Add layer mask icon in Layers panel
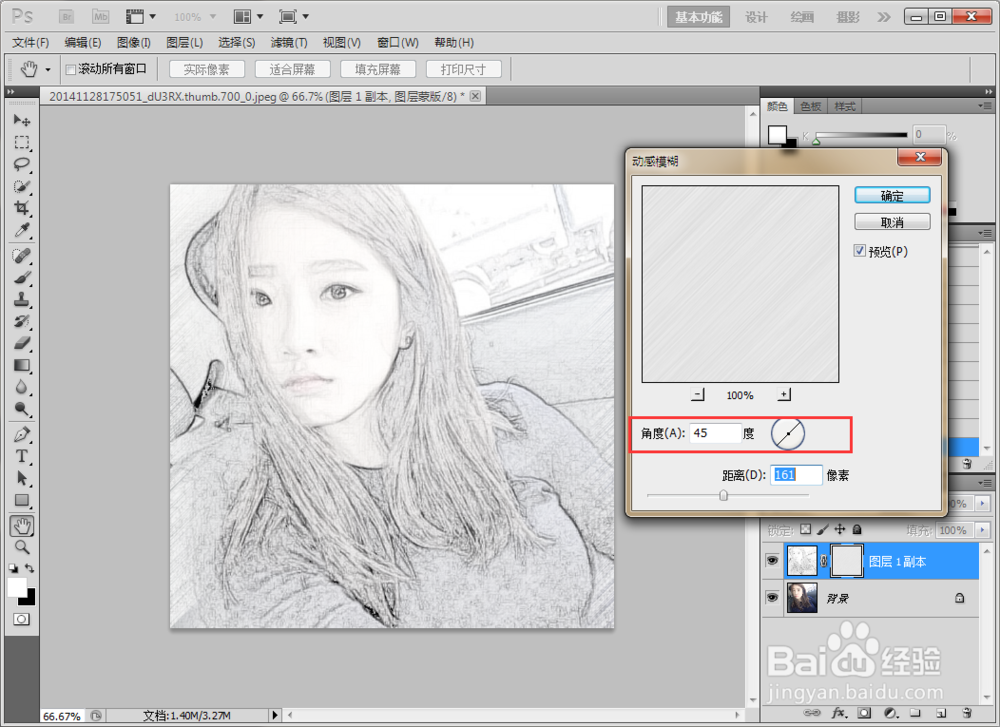Screen dimensions: 1000x727 tap(864, 713)
